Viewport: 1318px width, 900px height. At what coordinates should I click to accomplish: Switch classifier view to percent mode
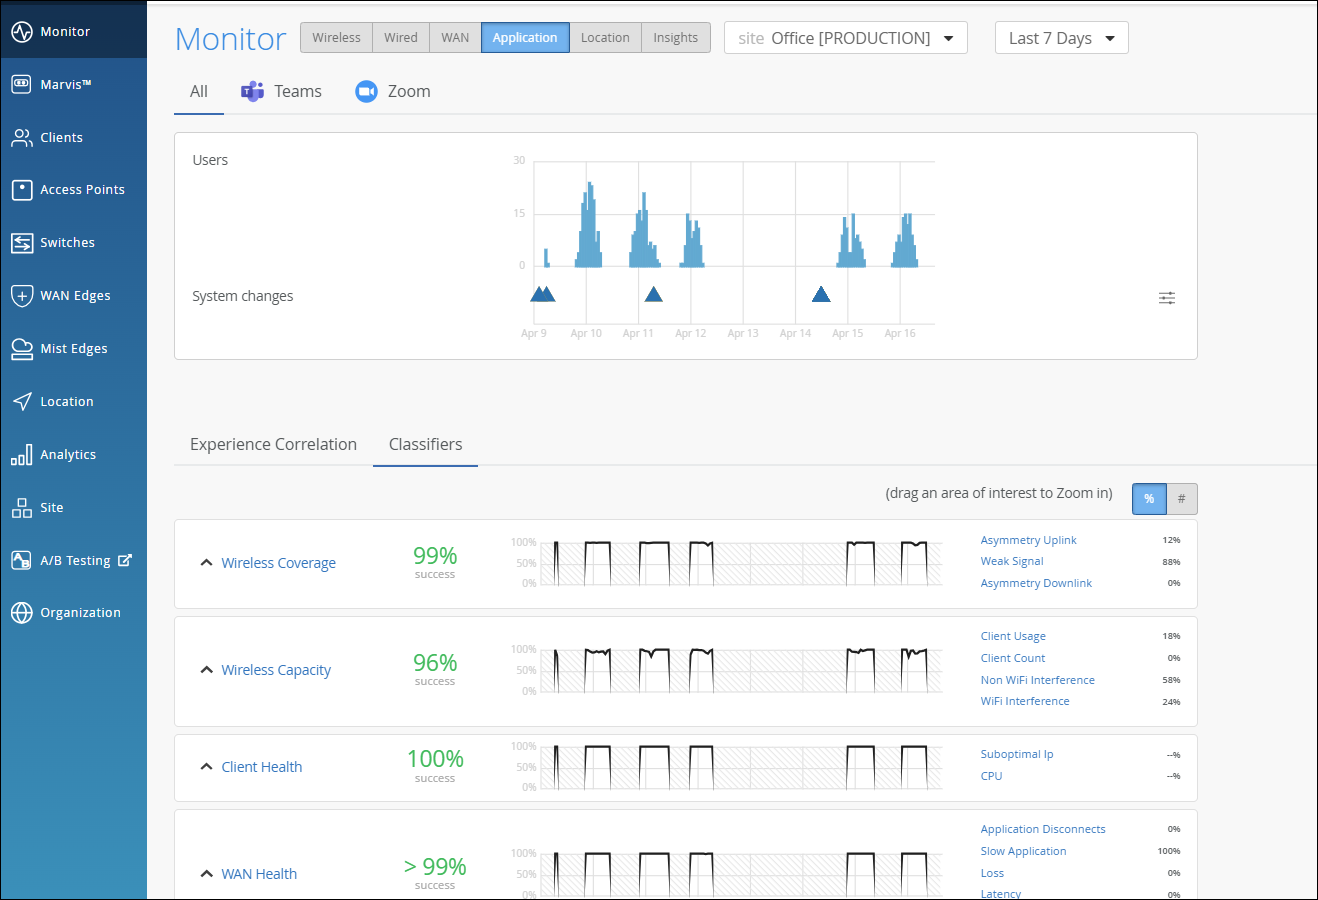[x=1149, y=499]
